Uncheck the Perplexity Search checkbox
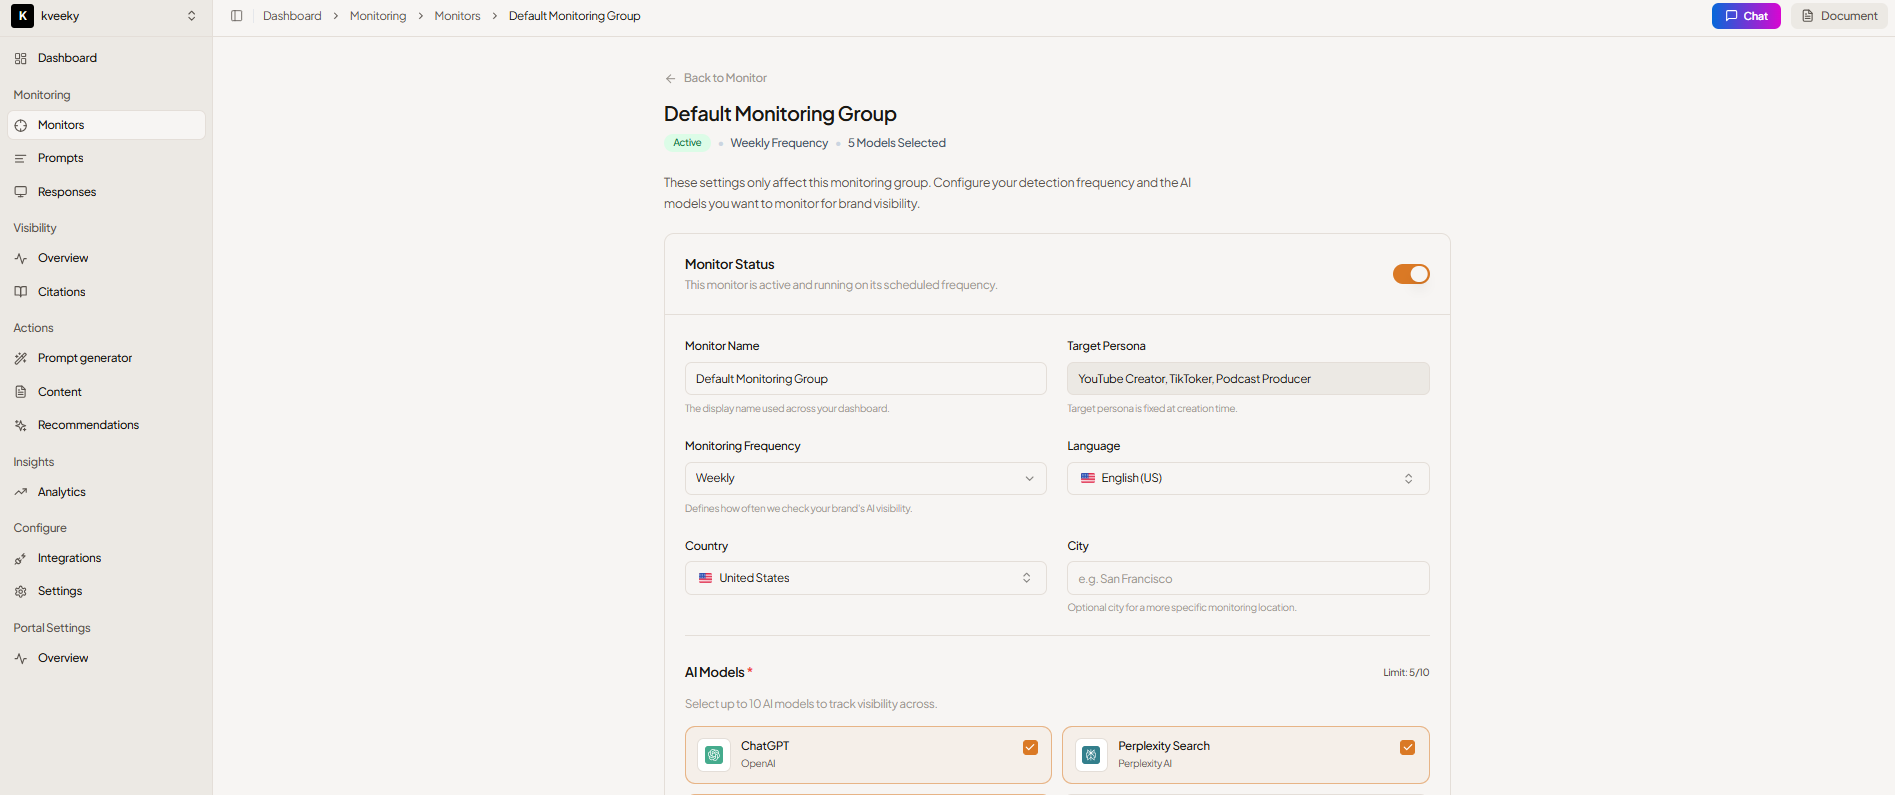The image size is (1895, 795). point(1407,747)
